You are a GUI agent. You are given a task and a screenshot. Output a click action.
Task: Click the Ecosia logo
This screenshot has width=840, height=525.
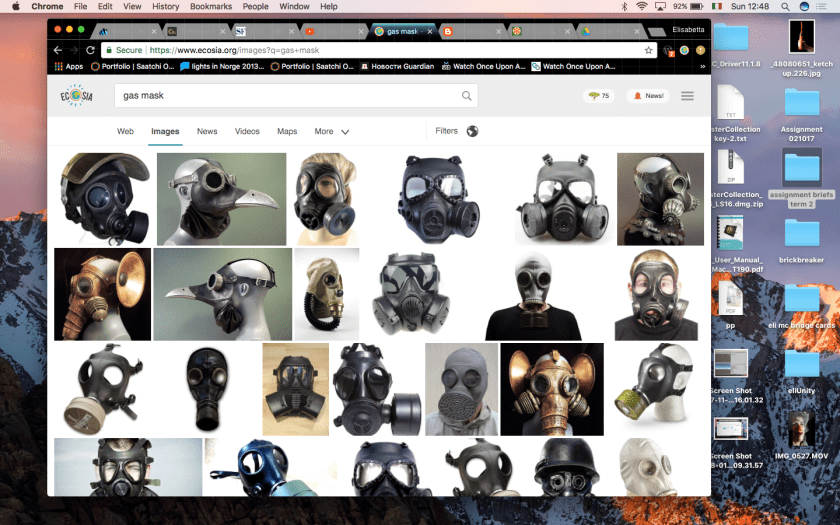click(76, 96)
